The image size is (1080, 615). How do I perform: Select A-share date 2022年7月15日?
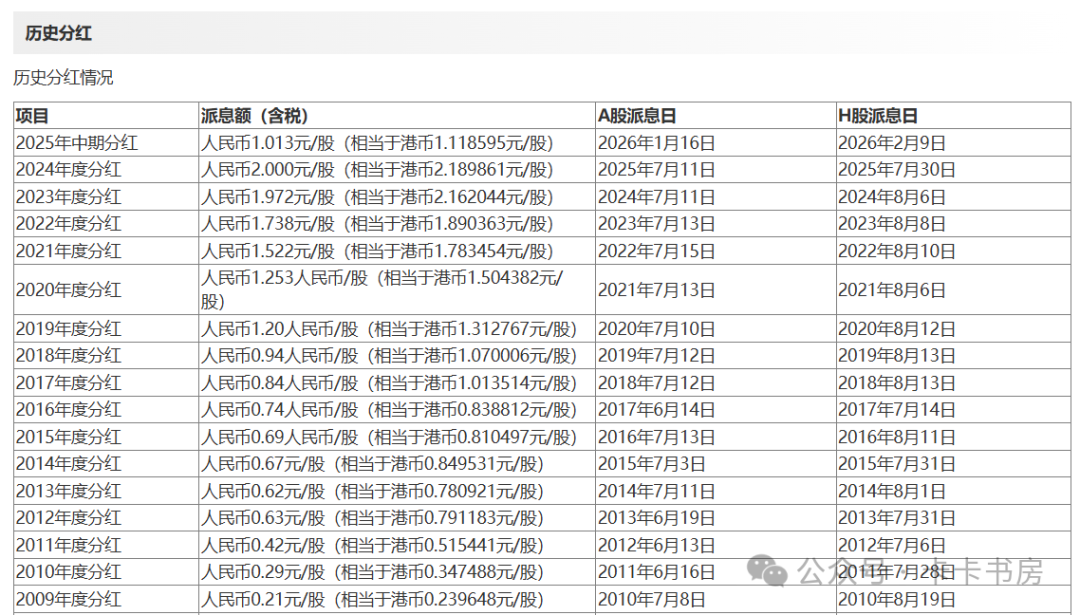[656, 251]
